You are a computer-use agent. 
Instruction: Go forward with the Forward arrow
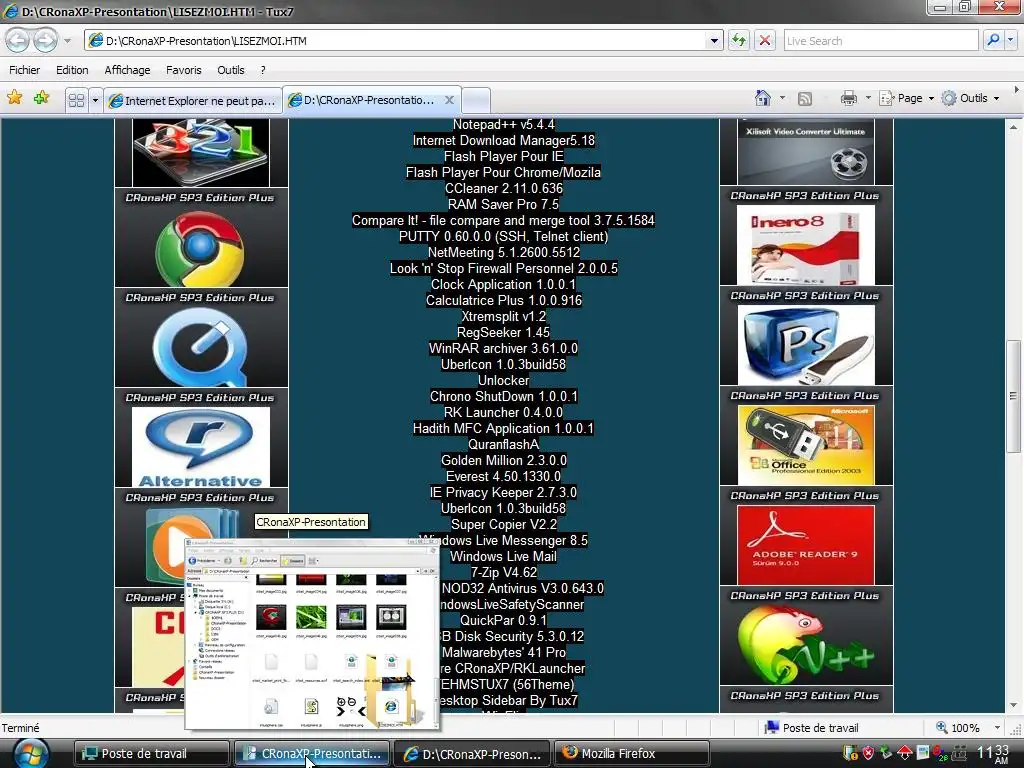[45, 40]
